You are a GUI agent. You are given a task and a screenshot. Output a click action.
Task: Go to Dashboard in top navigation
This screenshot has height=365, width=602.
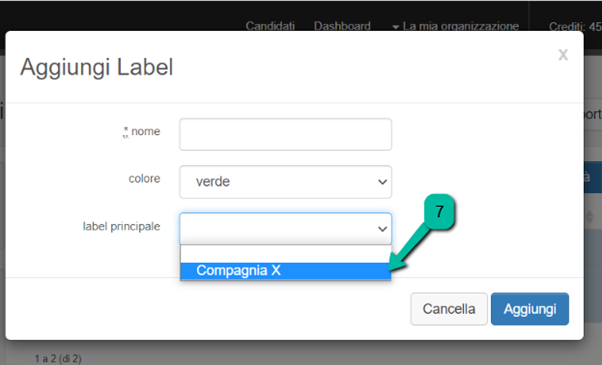342,26
